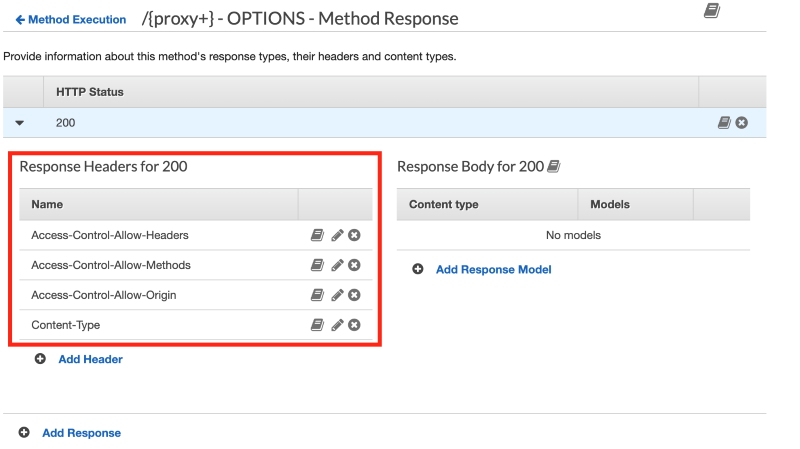The height and width of the screenshot is (449, 800).
Task: Select the 200 status code text
Action: click(x=65, y=123)
